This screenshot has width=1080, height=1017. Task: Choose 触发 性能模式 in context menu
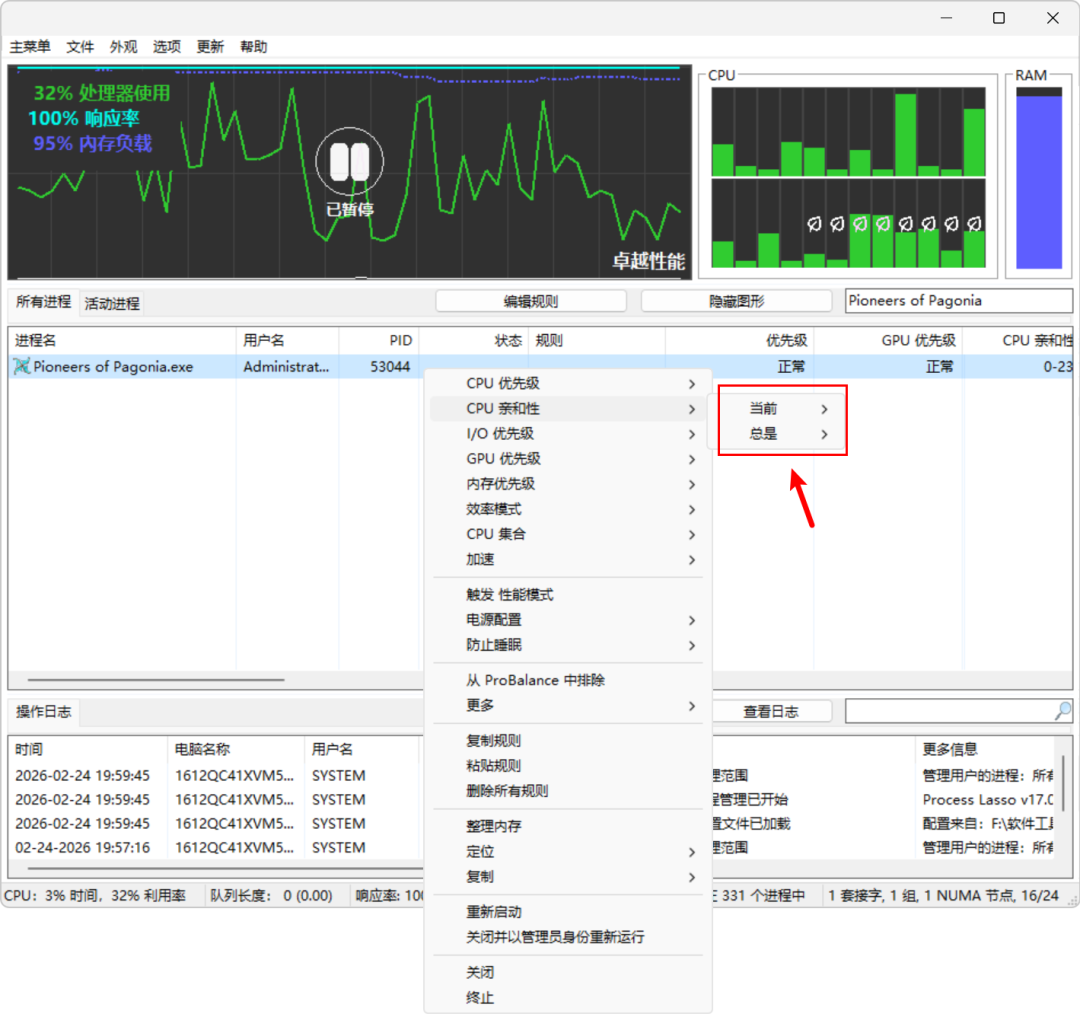[568, 595]
